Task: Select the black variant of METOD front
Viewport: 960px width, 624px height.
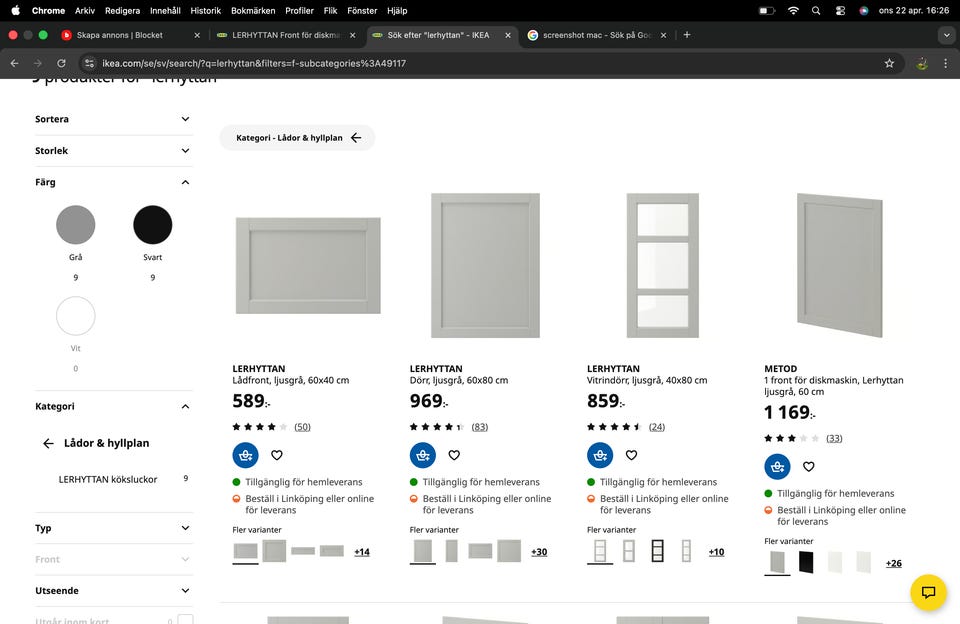Action: coord(806,563)
